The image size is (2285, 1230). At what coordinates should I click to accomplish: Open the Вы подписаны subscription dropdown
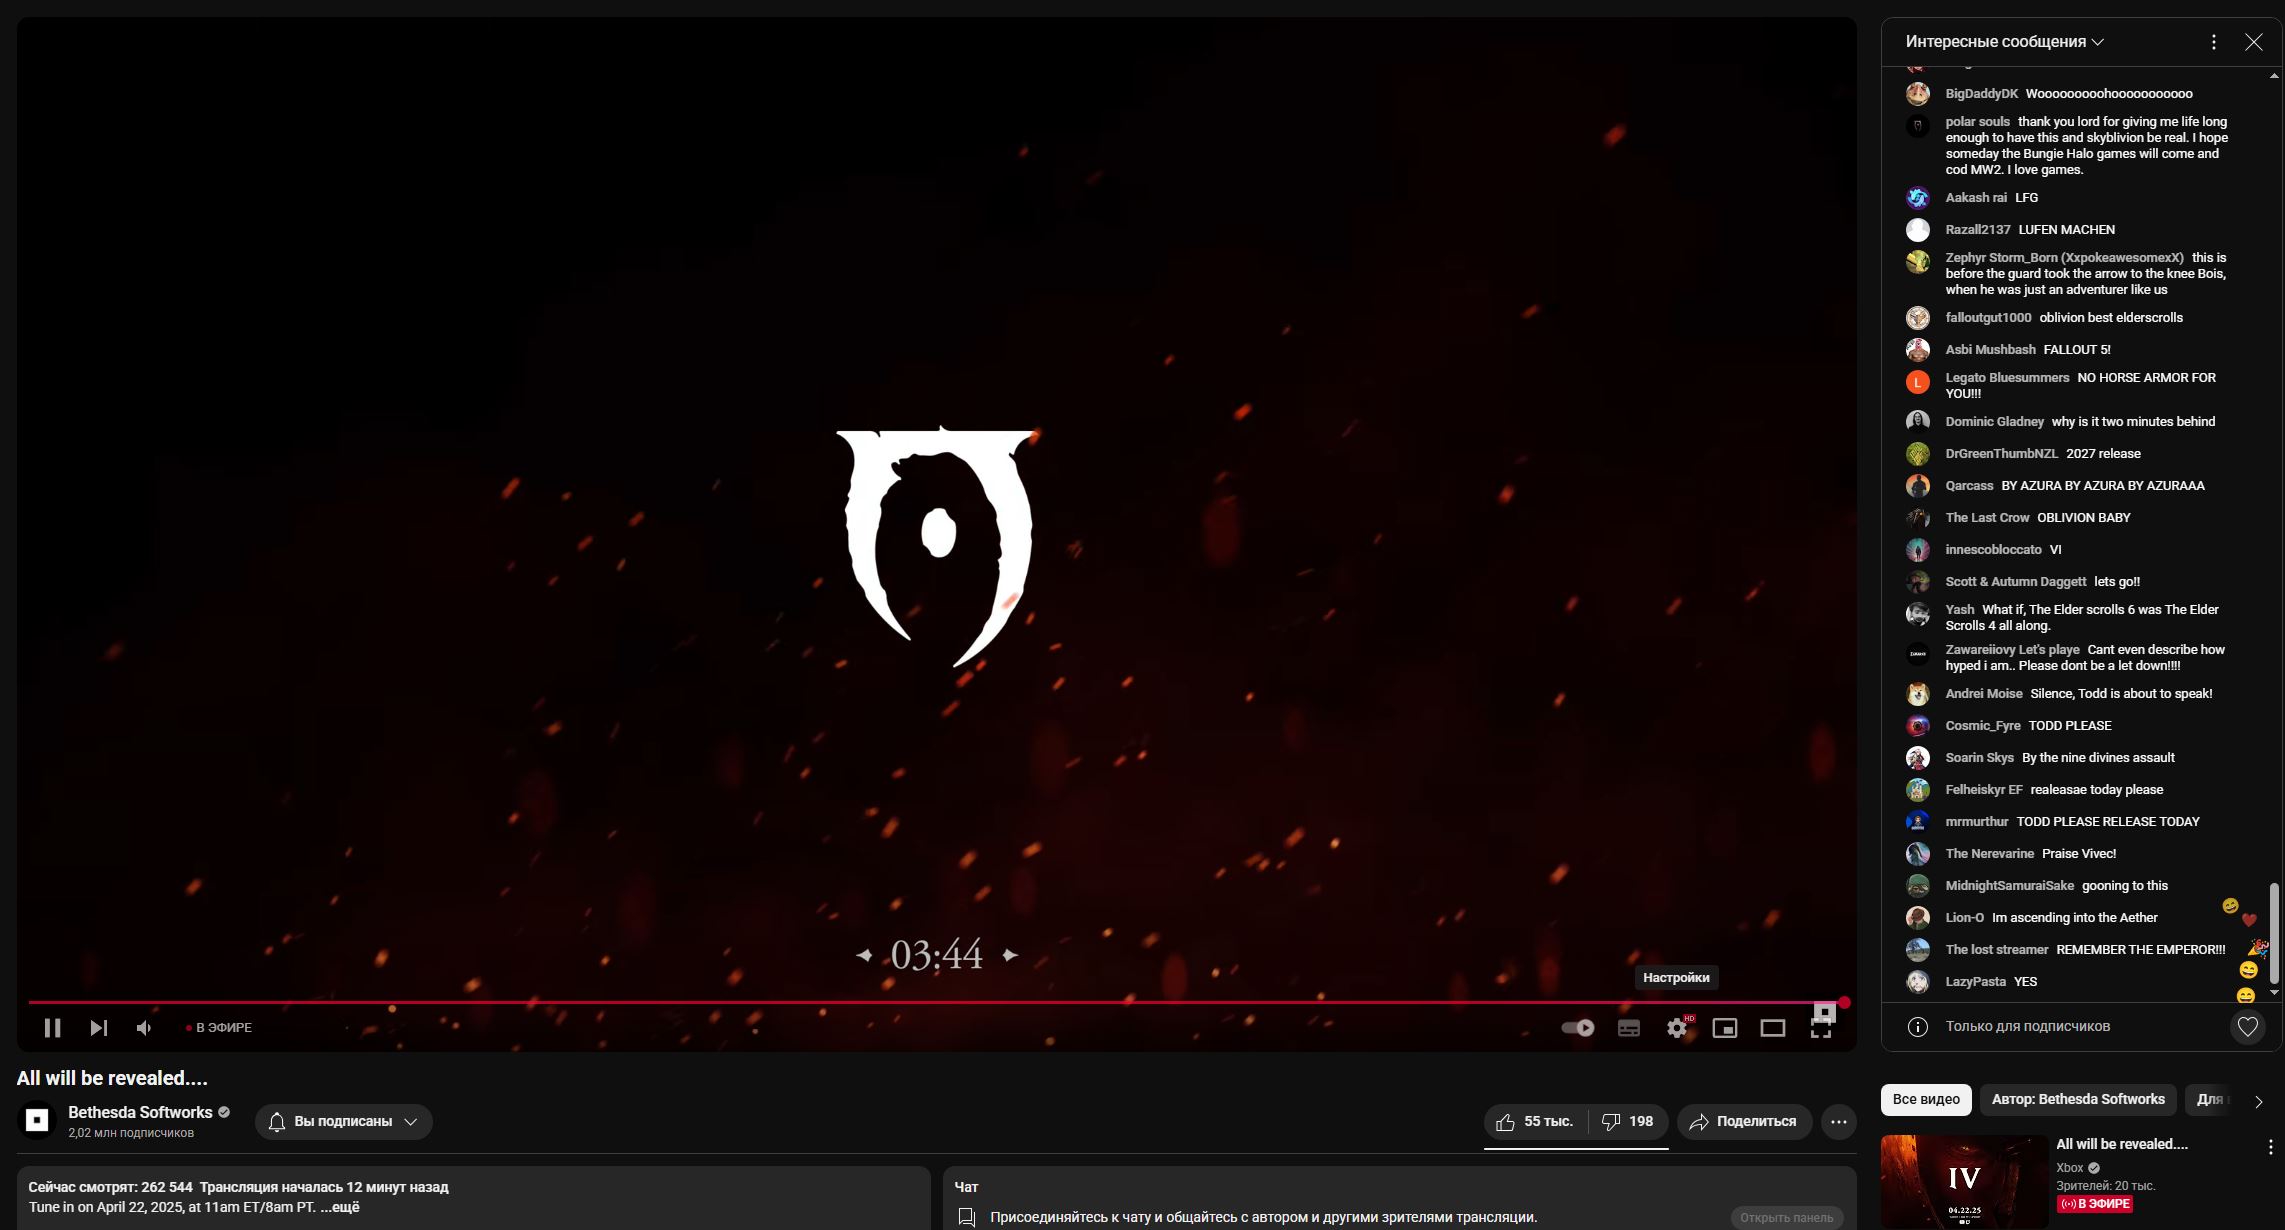[x=343, y=1122]
